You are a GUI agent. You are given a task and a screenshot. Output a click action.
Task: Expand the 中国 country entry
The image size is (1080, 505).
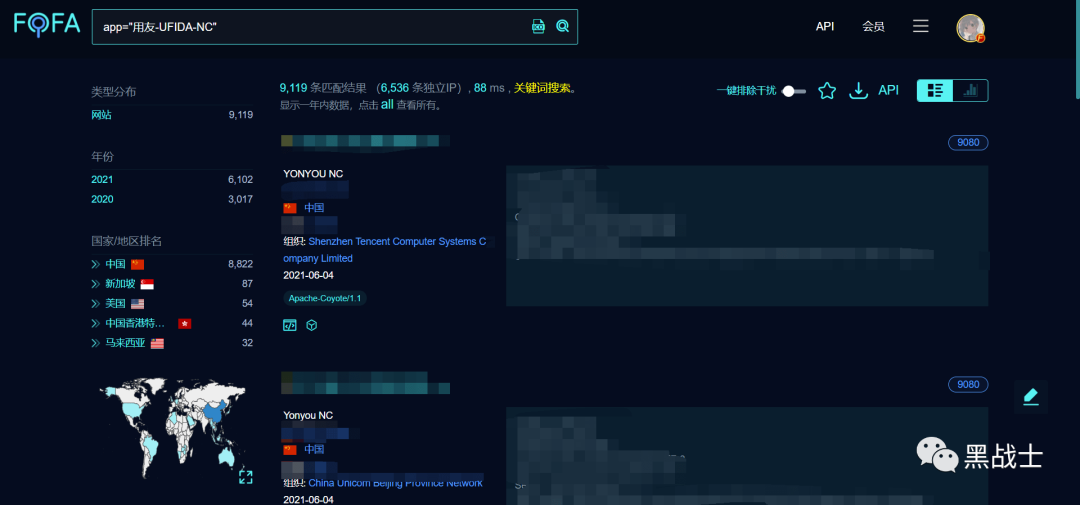pos(96,264)
